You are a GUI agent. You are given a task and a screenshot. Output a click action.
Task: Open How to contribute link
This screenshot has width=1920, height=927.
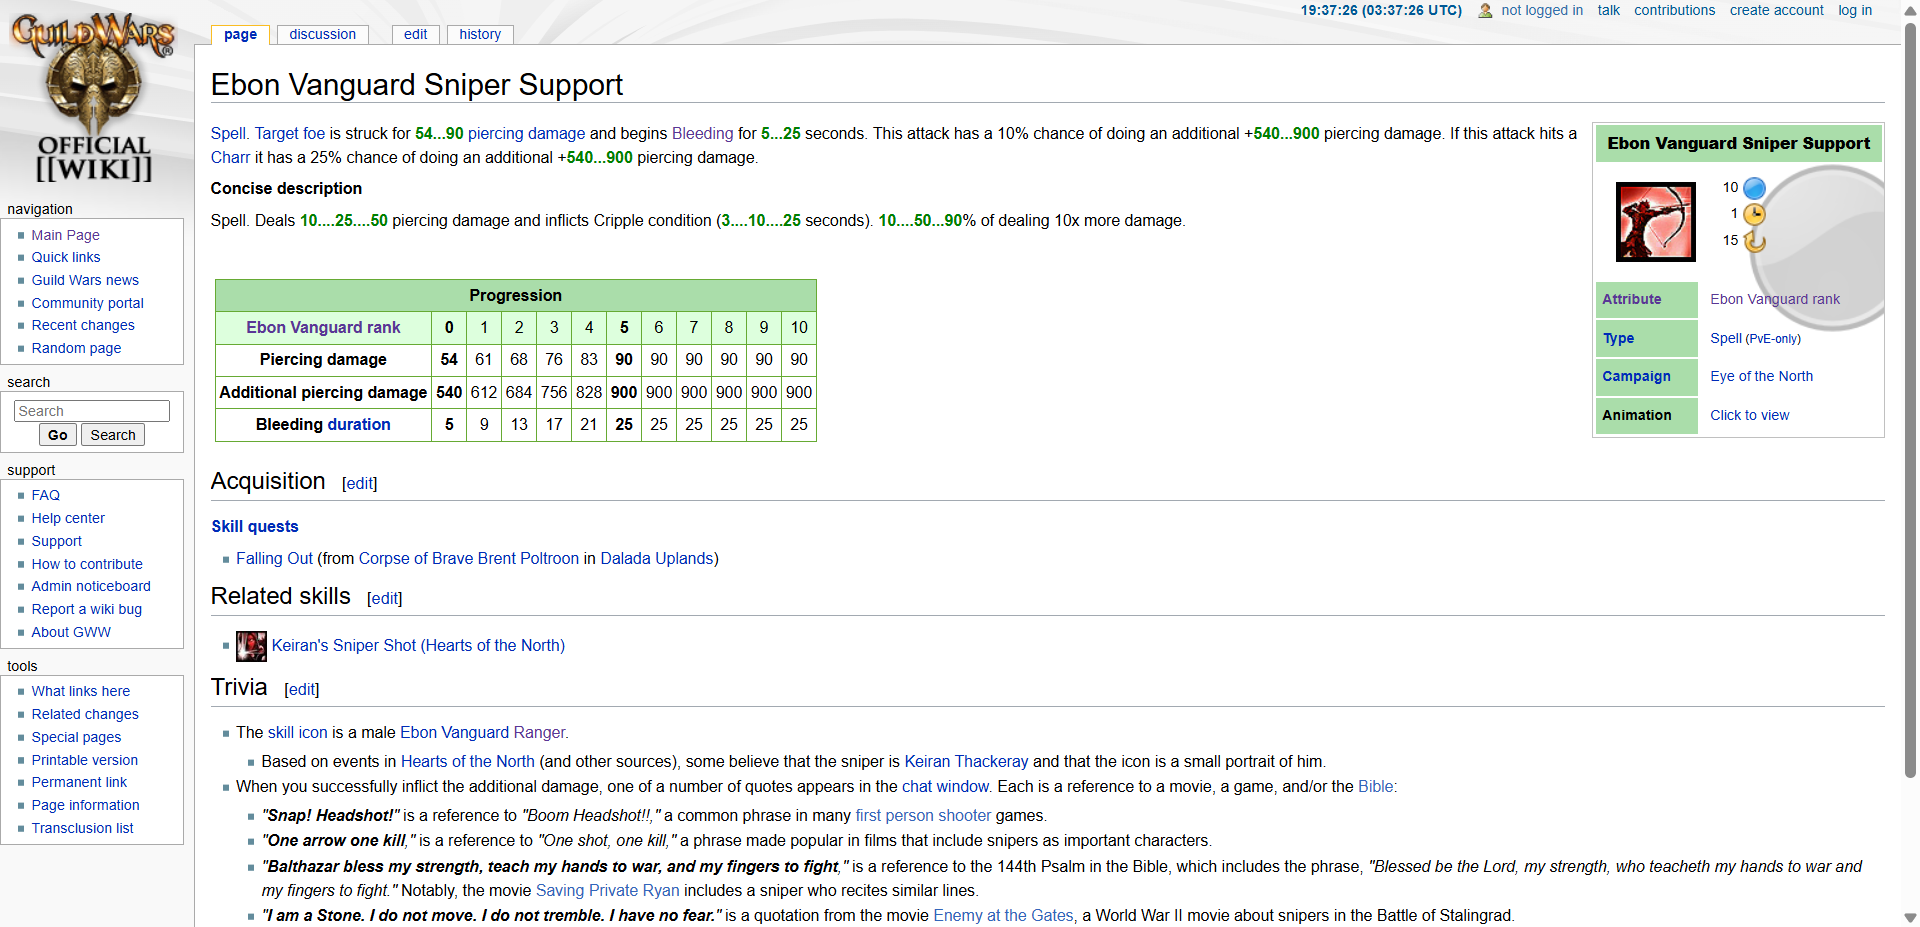[87, 564]
